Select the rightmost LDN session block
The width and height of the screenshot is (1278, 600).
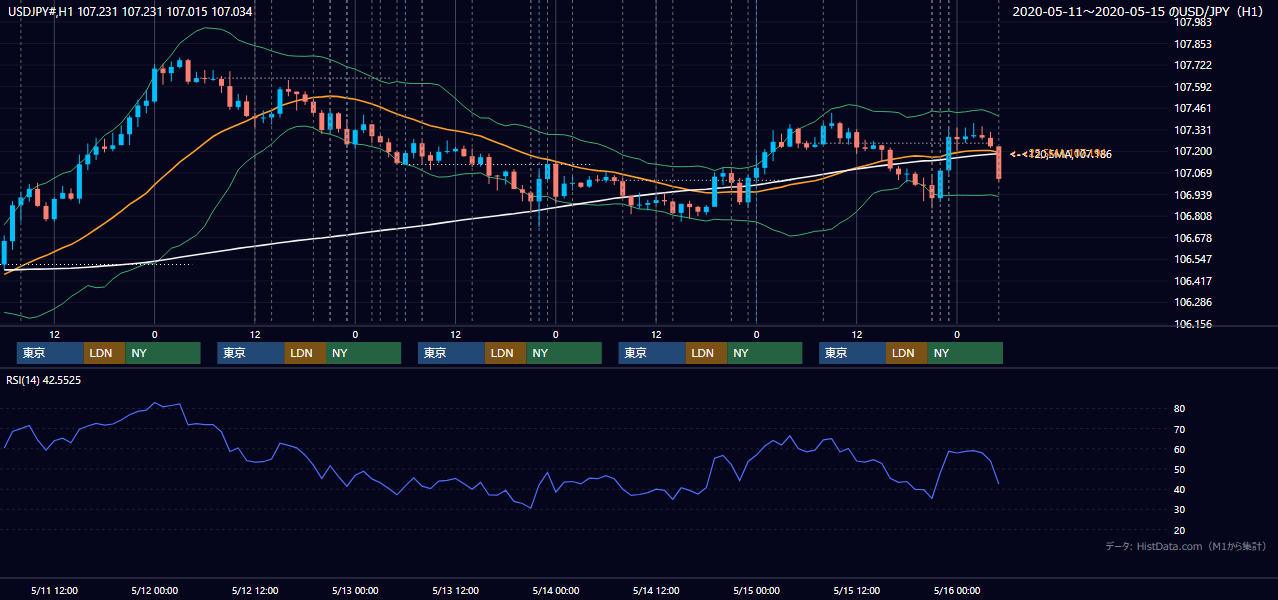tap(907, 353)
